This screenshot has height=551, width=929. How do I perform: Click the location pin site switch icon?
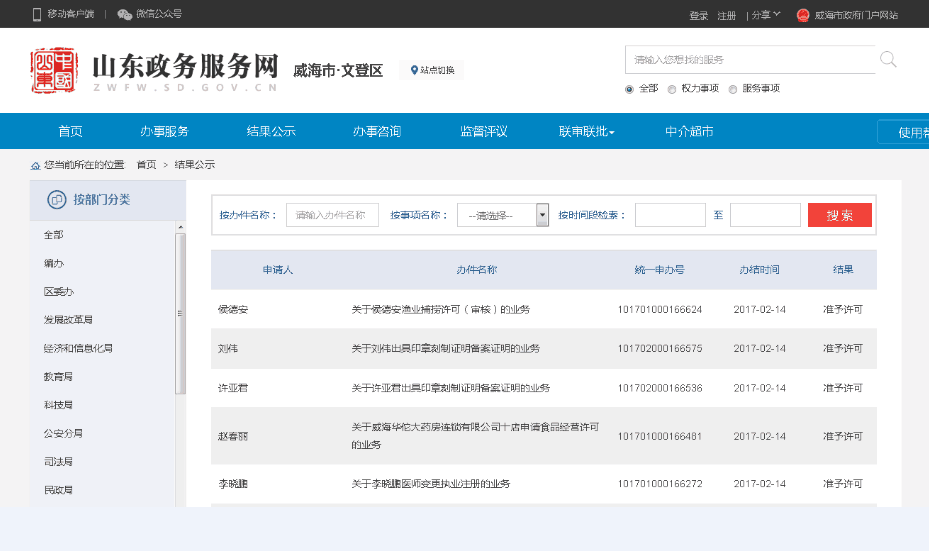coord(414,70)
